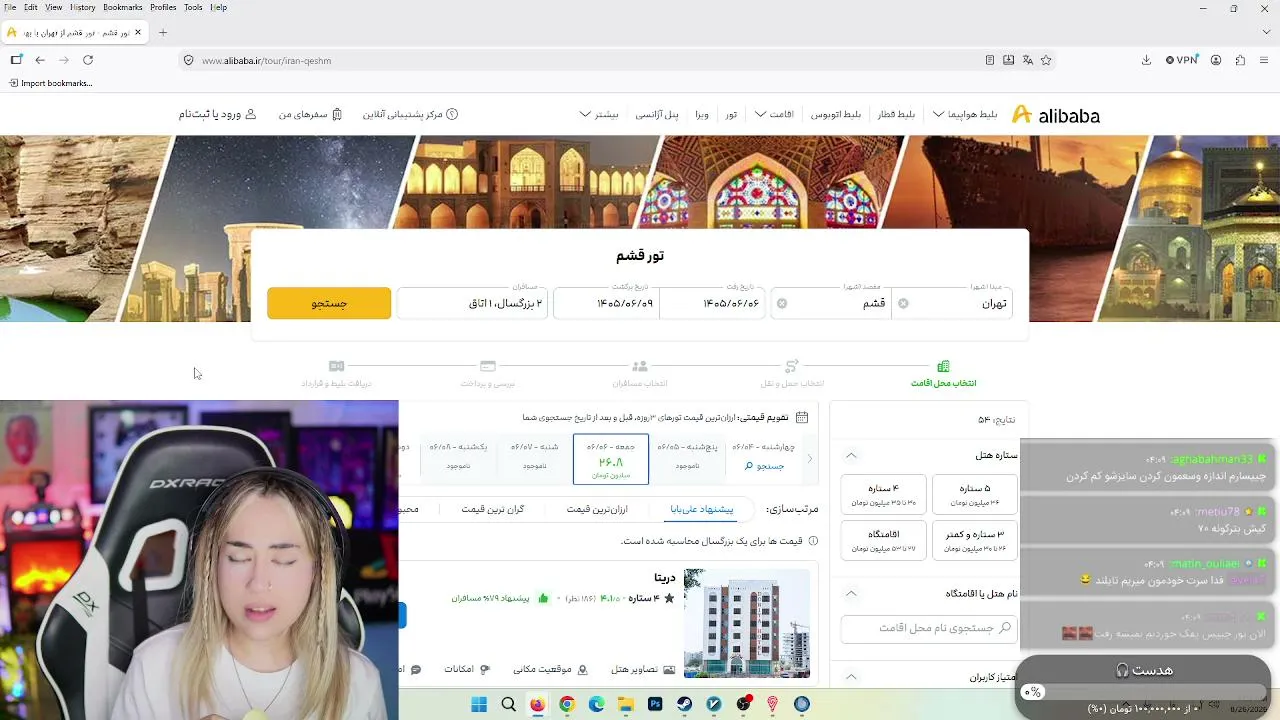Click the save to Pocket icon
The width and height of the screenshot is (1280, 720).
click(x=1009, y=60)
